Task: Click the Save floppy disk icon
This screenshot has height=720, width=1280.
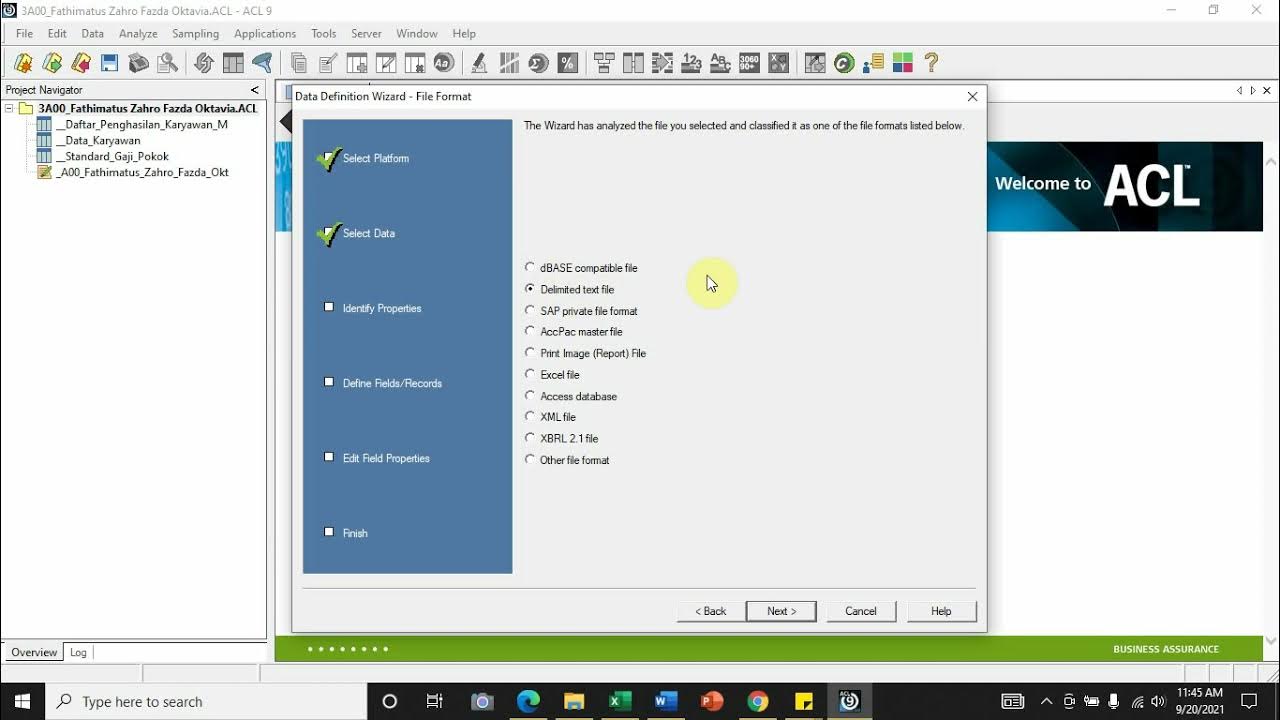Action: [110, 63]
